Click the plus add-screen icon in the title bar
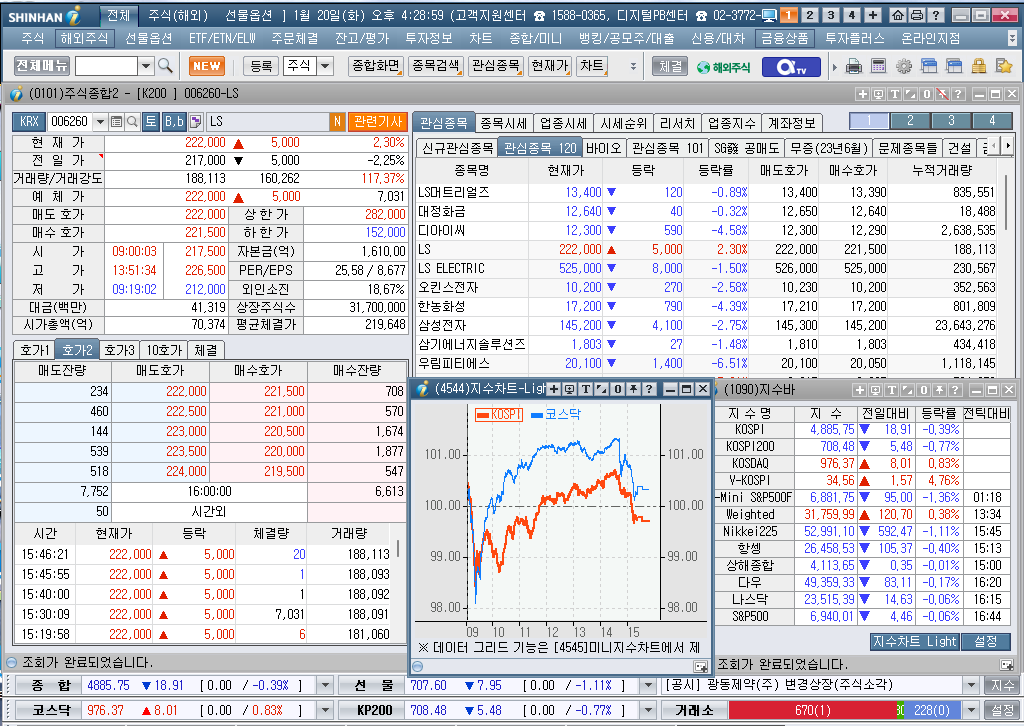 873,15
